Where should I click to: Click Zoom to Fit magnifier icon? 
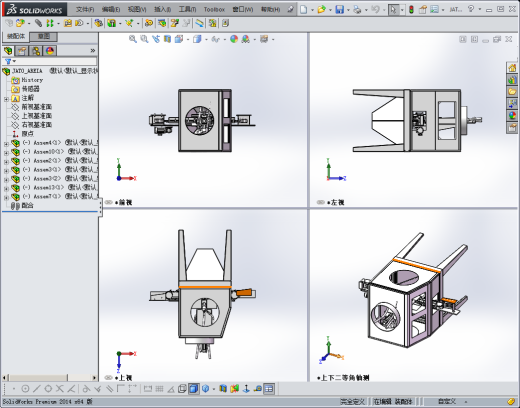[x=133, y=39]
